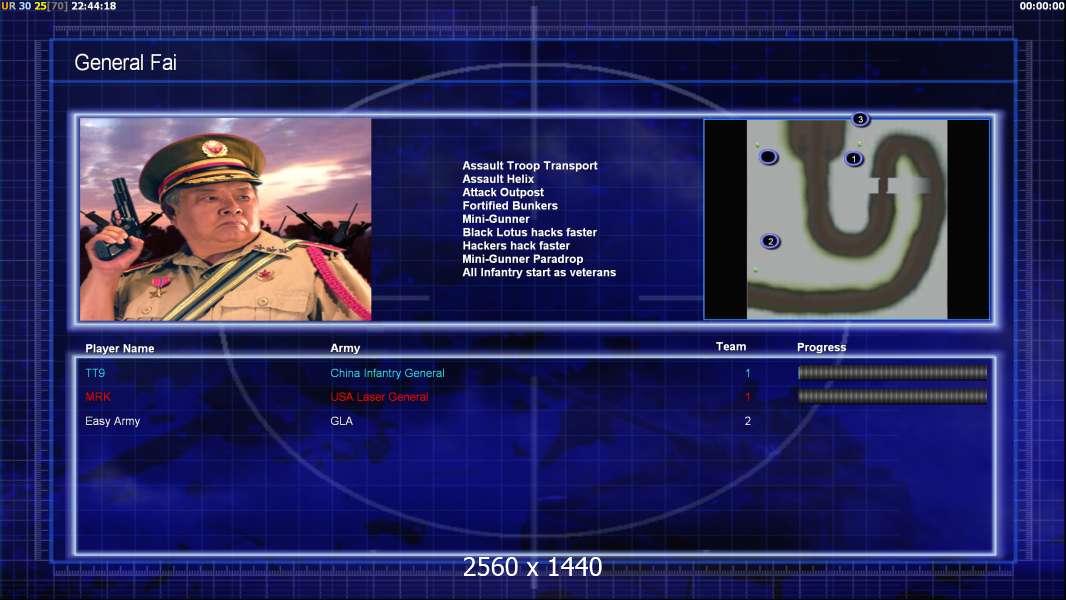Screen dimensions: 1066x600
Task: Click the Army column header
Action: tap(345, 348)
